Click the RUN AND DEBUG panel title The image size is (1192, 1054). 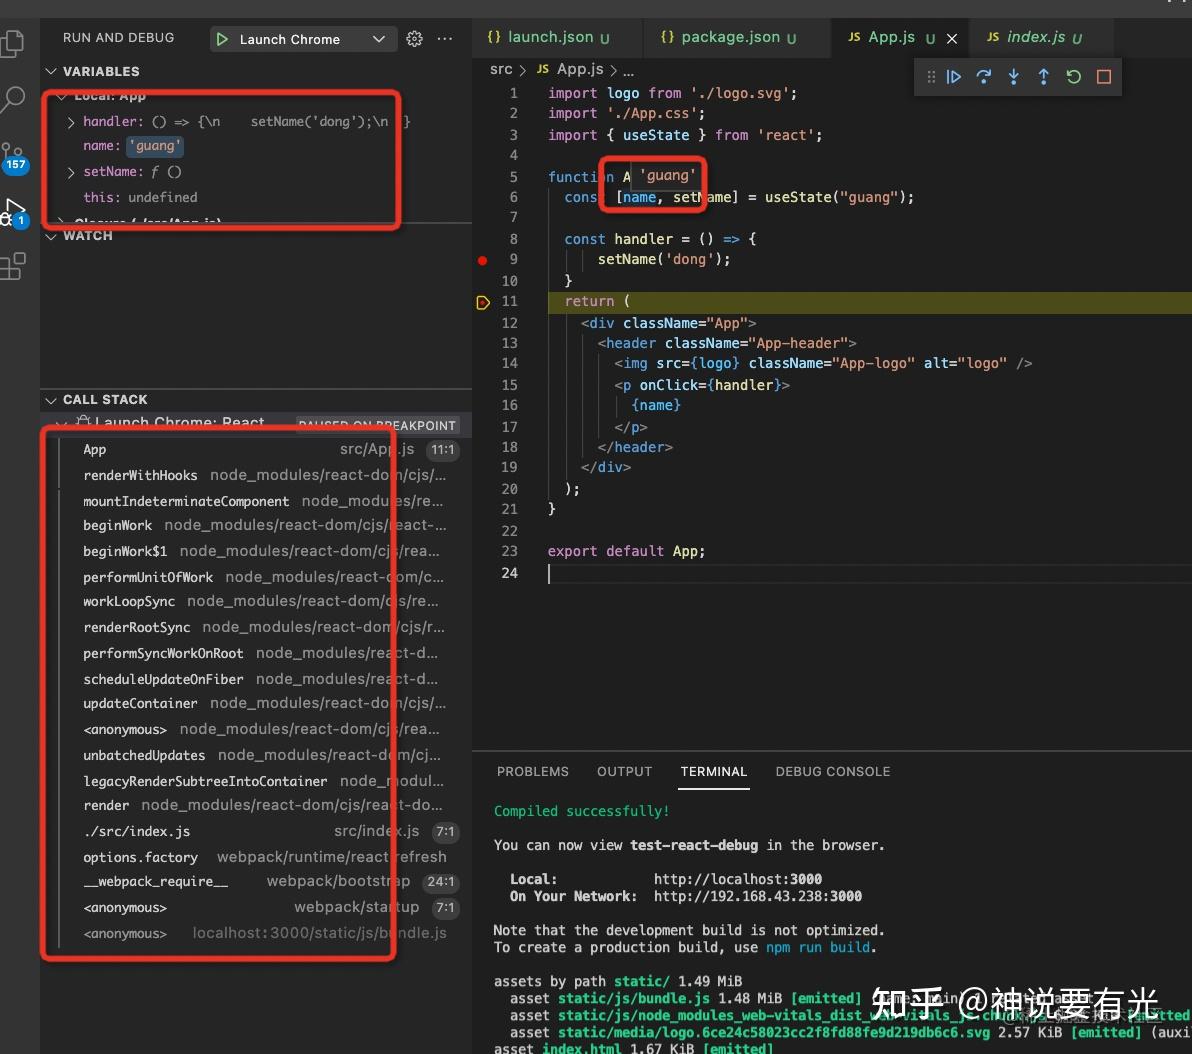pos(119,37)
